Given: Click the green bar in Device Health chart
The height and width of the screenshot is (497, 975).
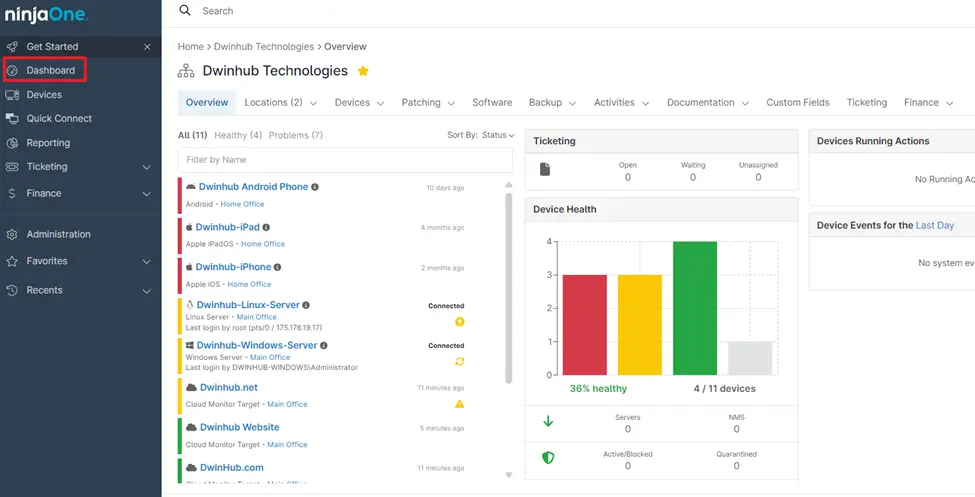Looking at the screenshot, I should pyautogui.click(x=695, y=309).
